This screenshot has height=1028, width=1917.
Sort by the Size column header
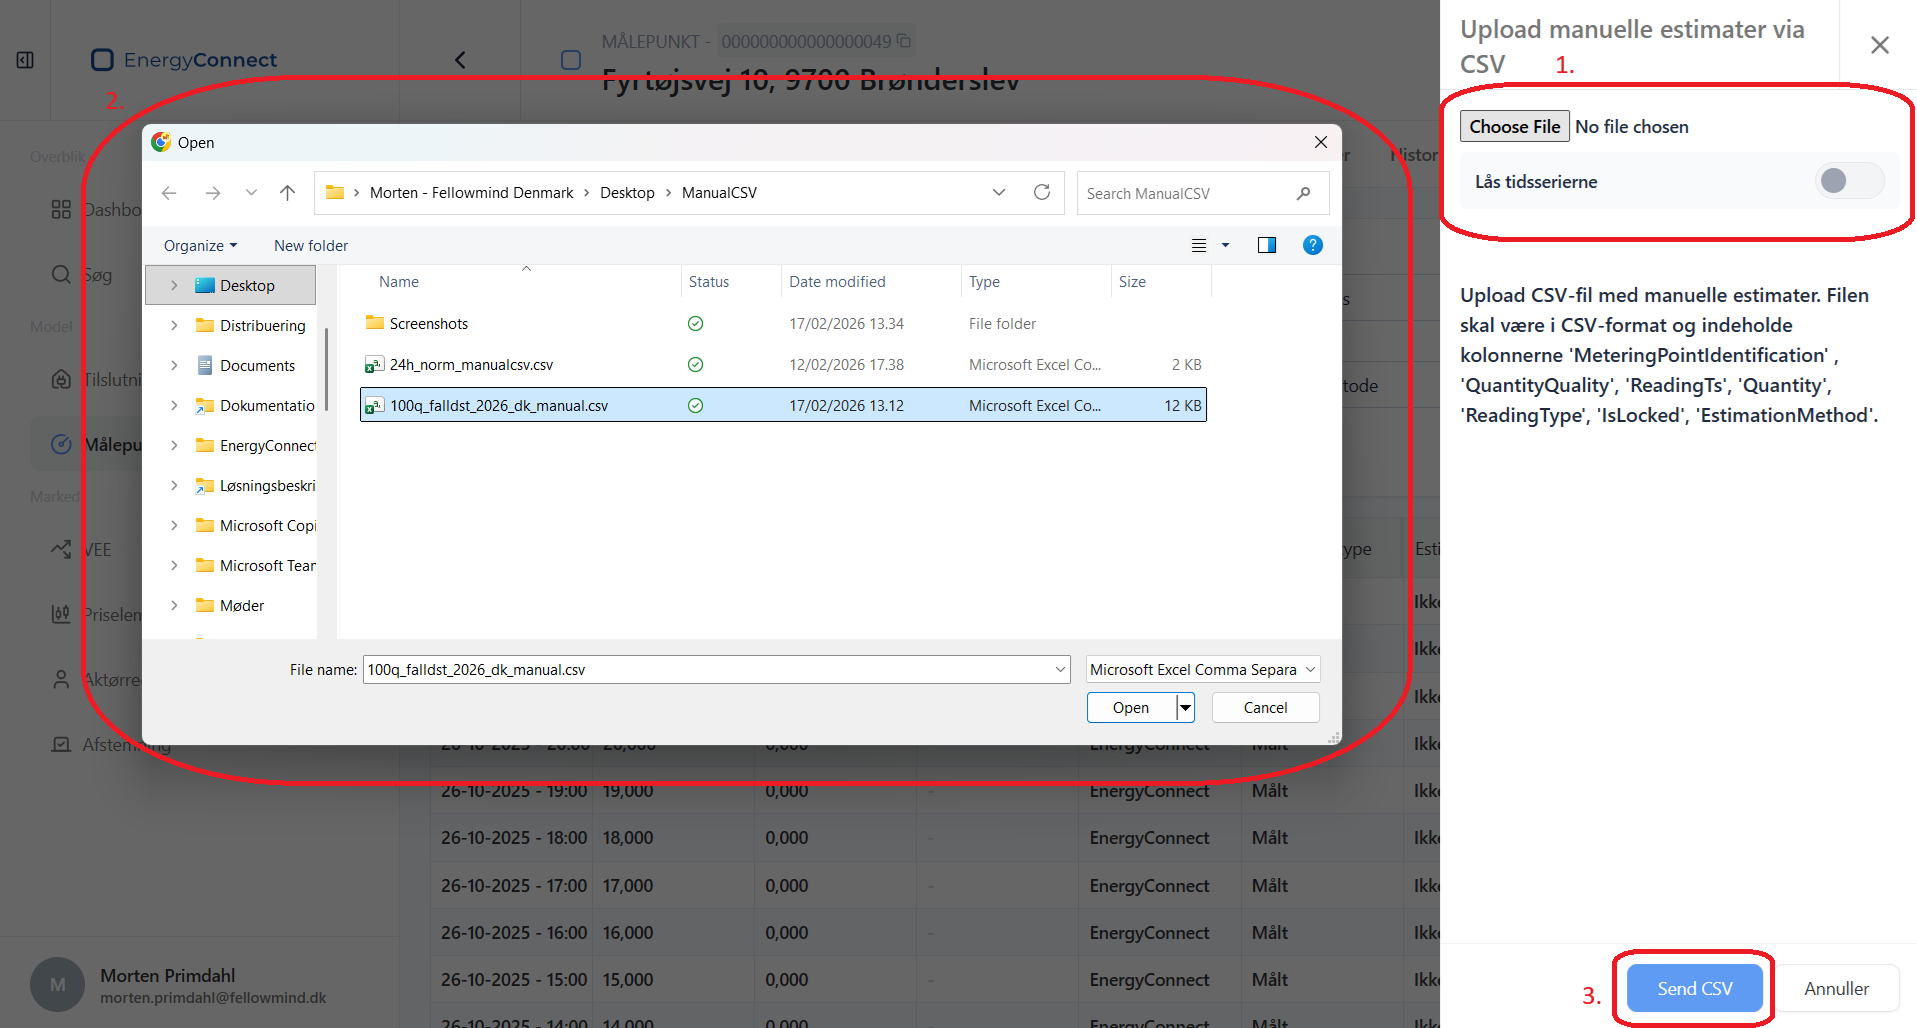1132,282
